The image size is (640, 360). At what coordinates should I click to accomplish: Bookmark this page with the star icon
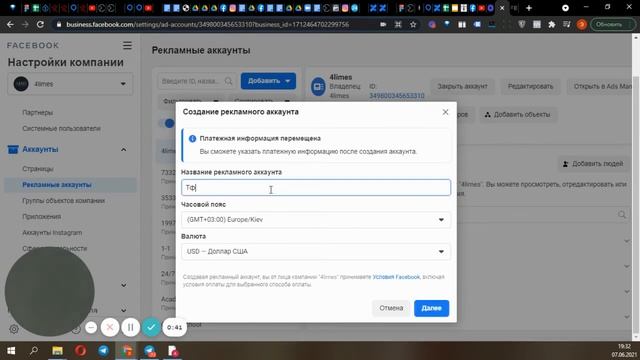[x=413, y=24]
